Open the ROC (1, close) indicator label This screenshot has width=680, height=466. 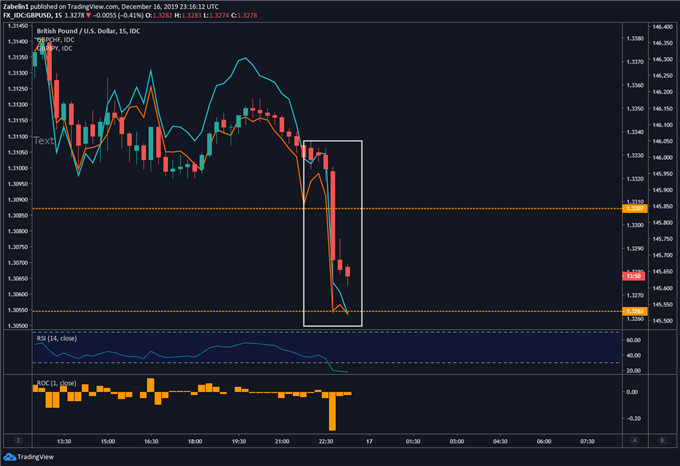[56, 383]
